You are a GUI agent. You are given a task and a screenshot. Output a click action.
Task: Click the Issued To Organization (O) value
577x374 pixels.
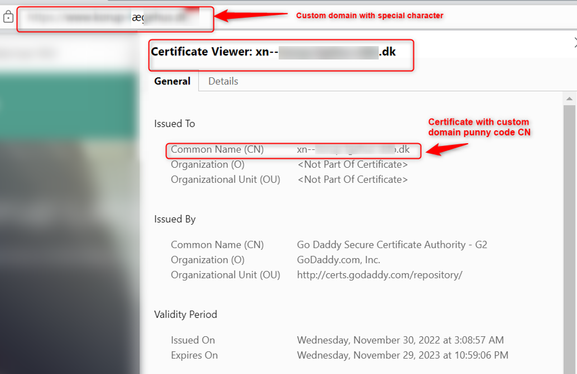(353, 165)
